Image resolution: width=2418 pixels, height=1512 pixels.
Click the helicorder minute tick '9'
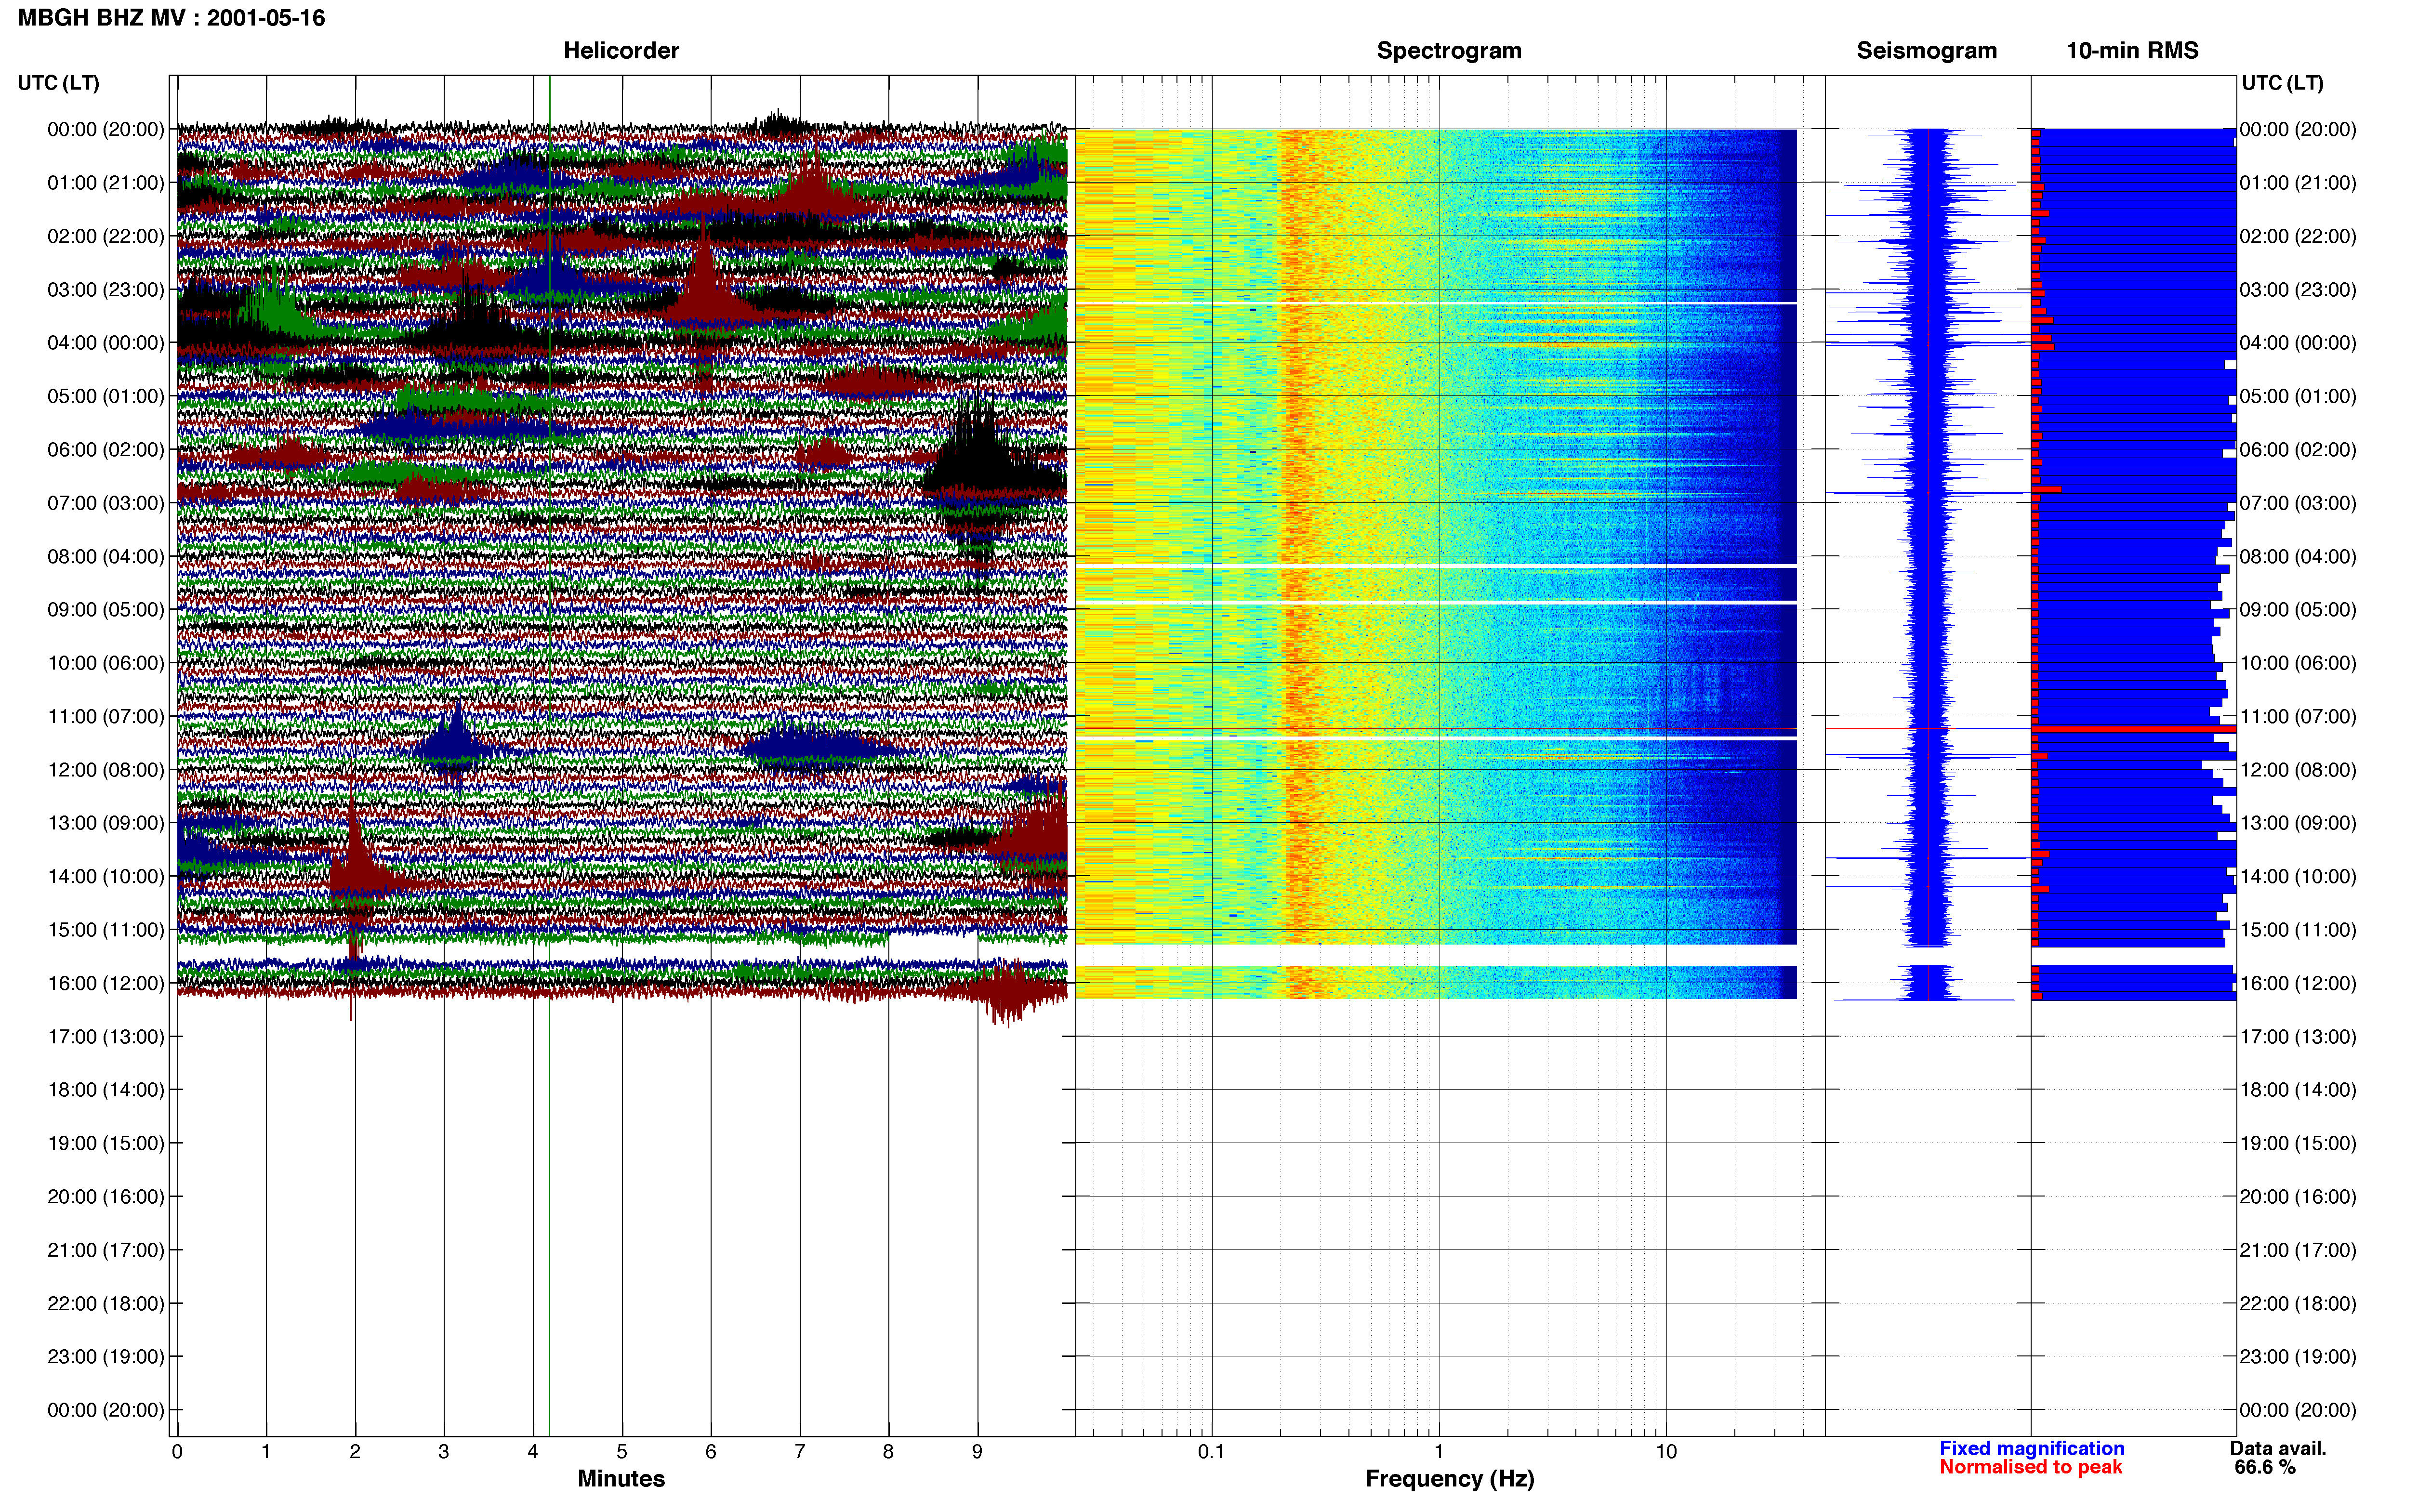[x=977, y=1452]
